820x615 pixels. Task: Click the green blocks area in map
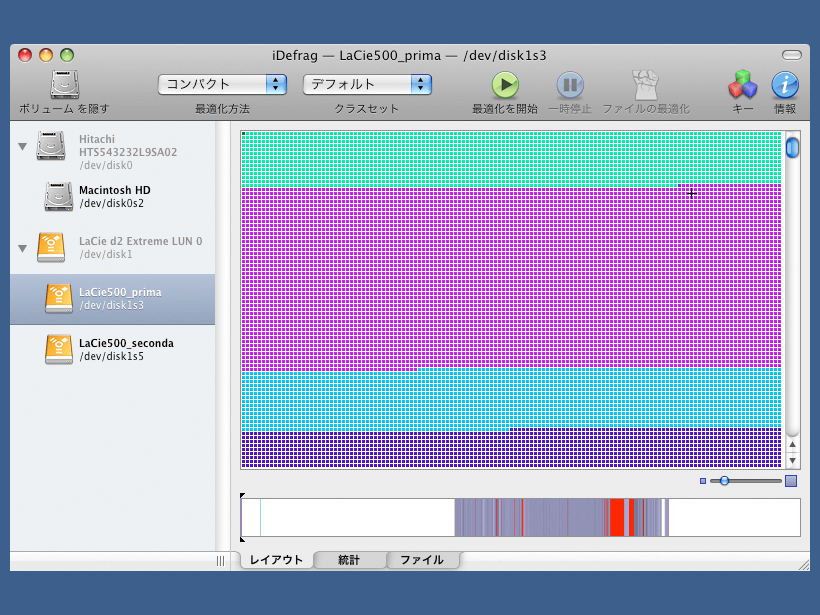coord(511,158)
